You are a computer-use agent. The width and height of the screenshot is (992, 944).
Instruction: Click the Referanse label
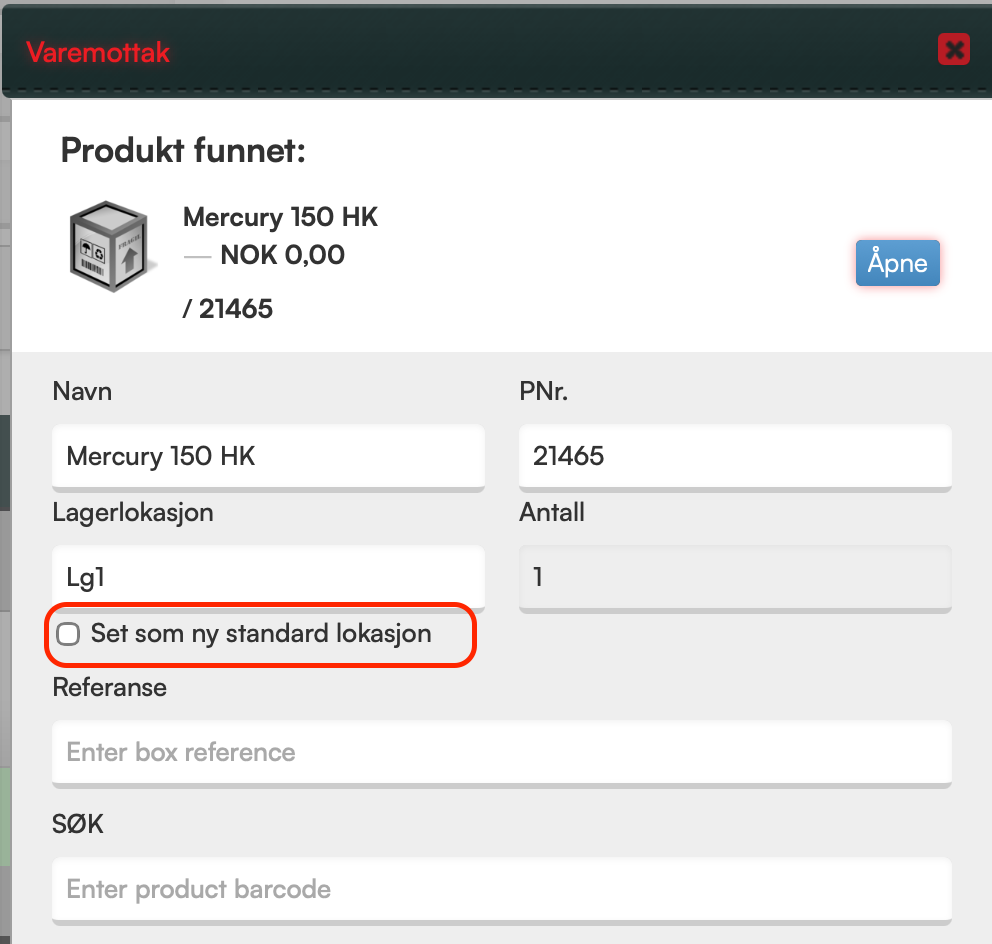pos(109,688)
